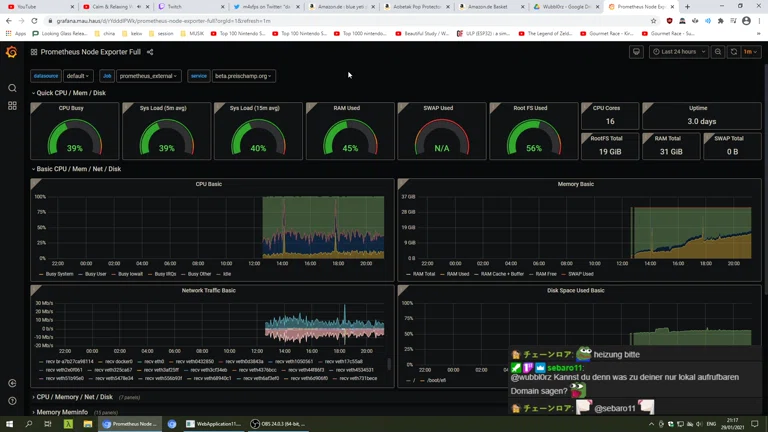This screenshot has width=768, height=432.
Task: Toggle Busy System series in CPU legend
Action: pos(58,274)
